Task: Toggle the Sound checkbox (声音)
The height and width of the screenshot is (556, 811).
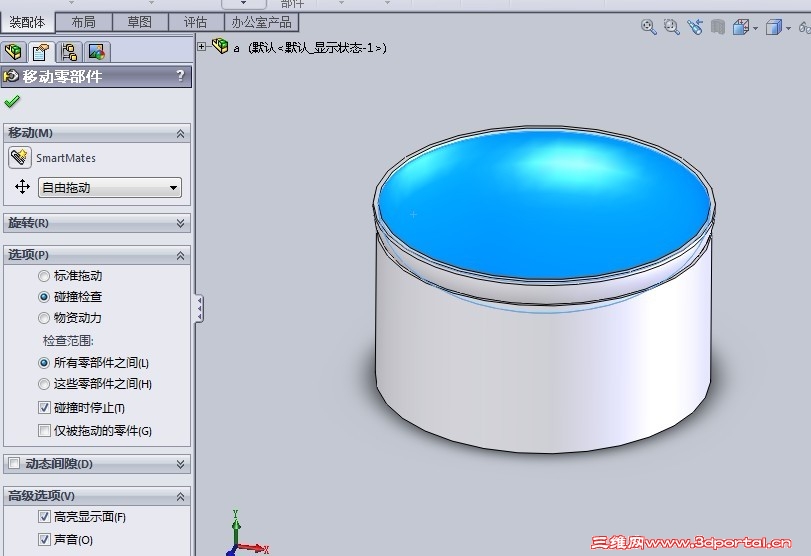Action: 44,539
